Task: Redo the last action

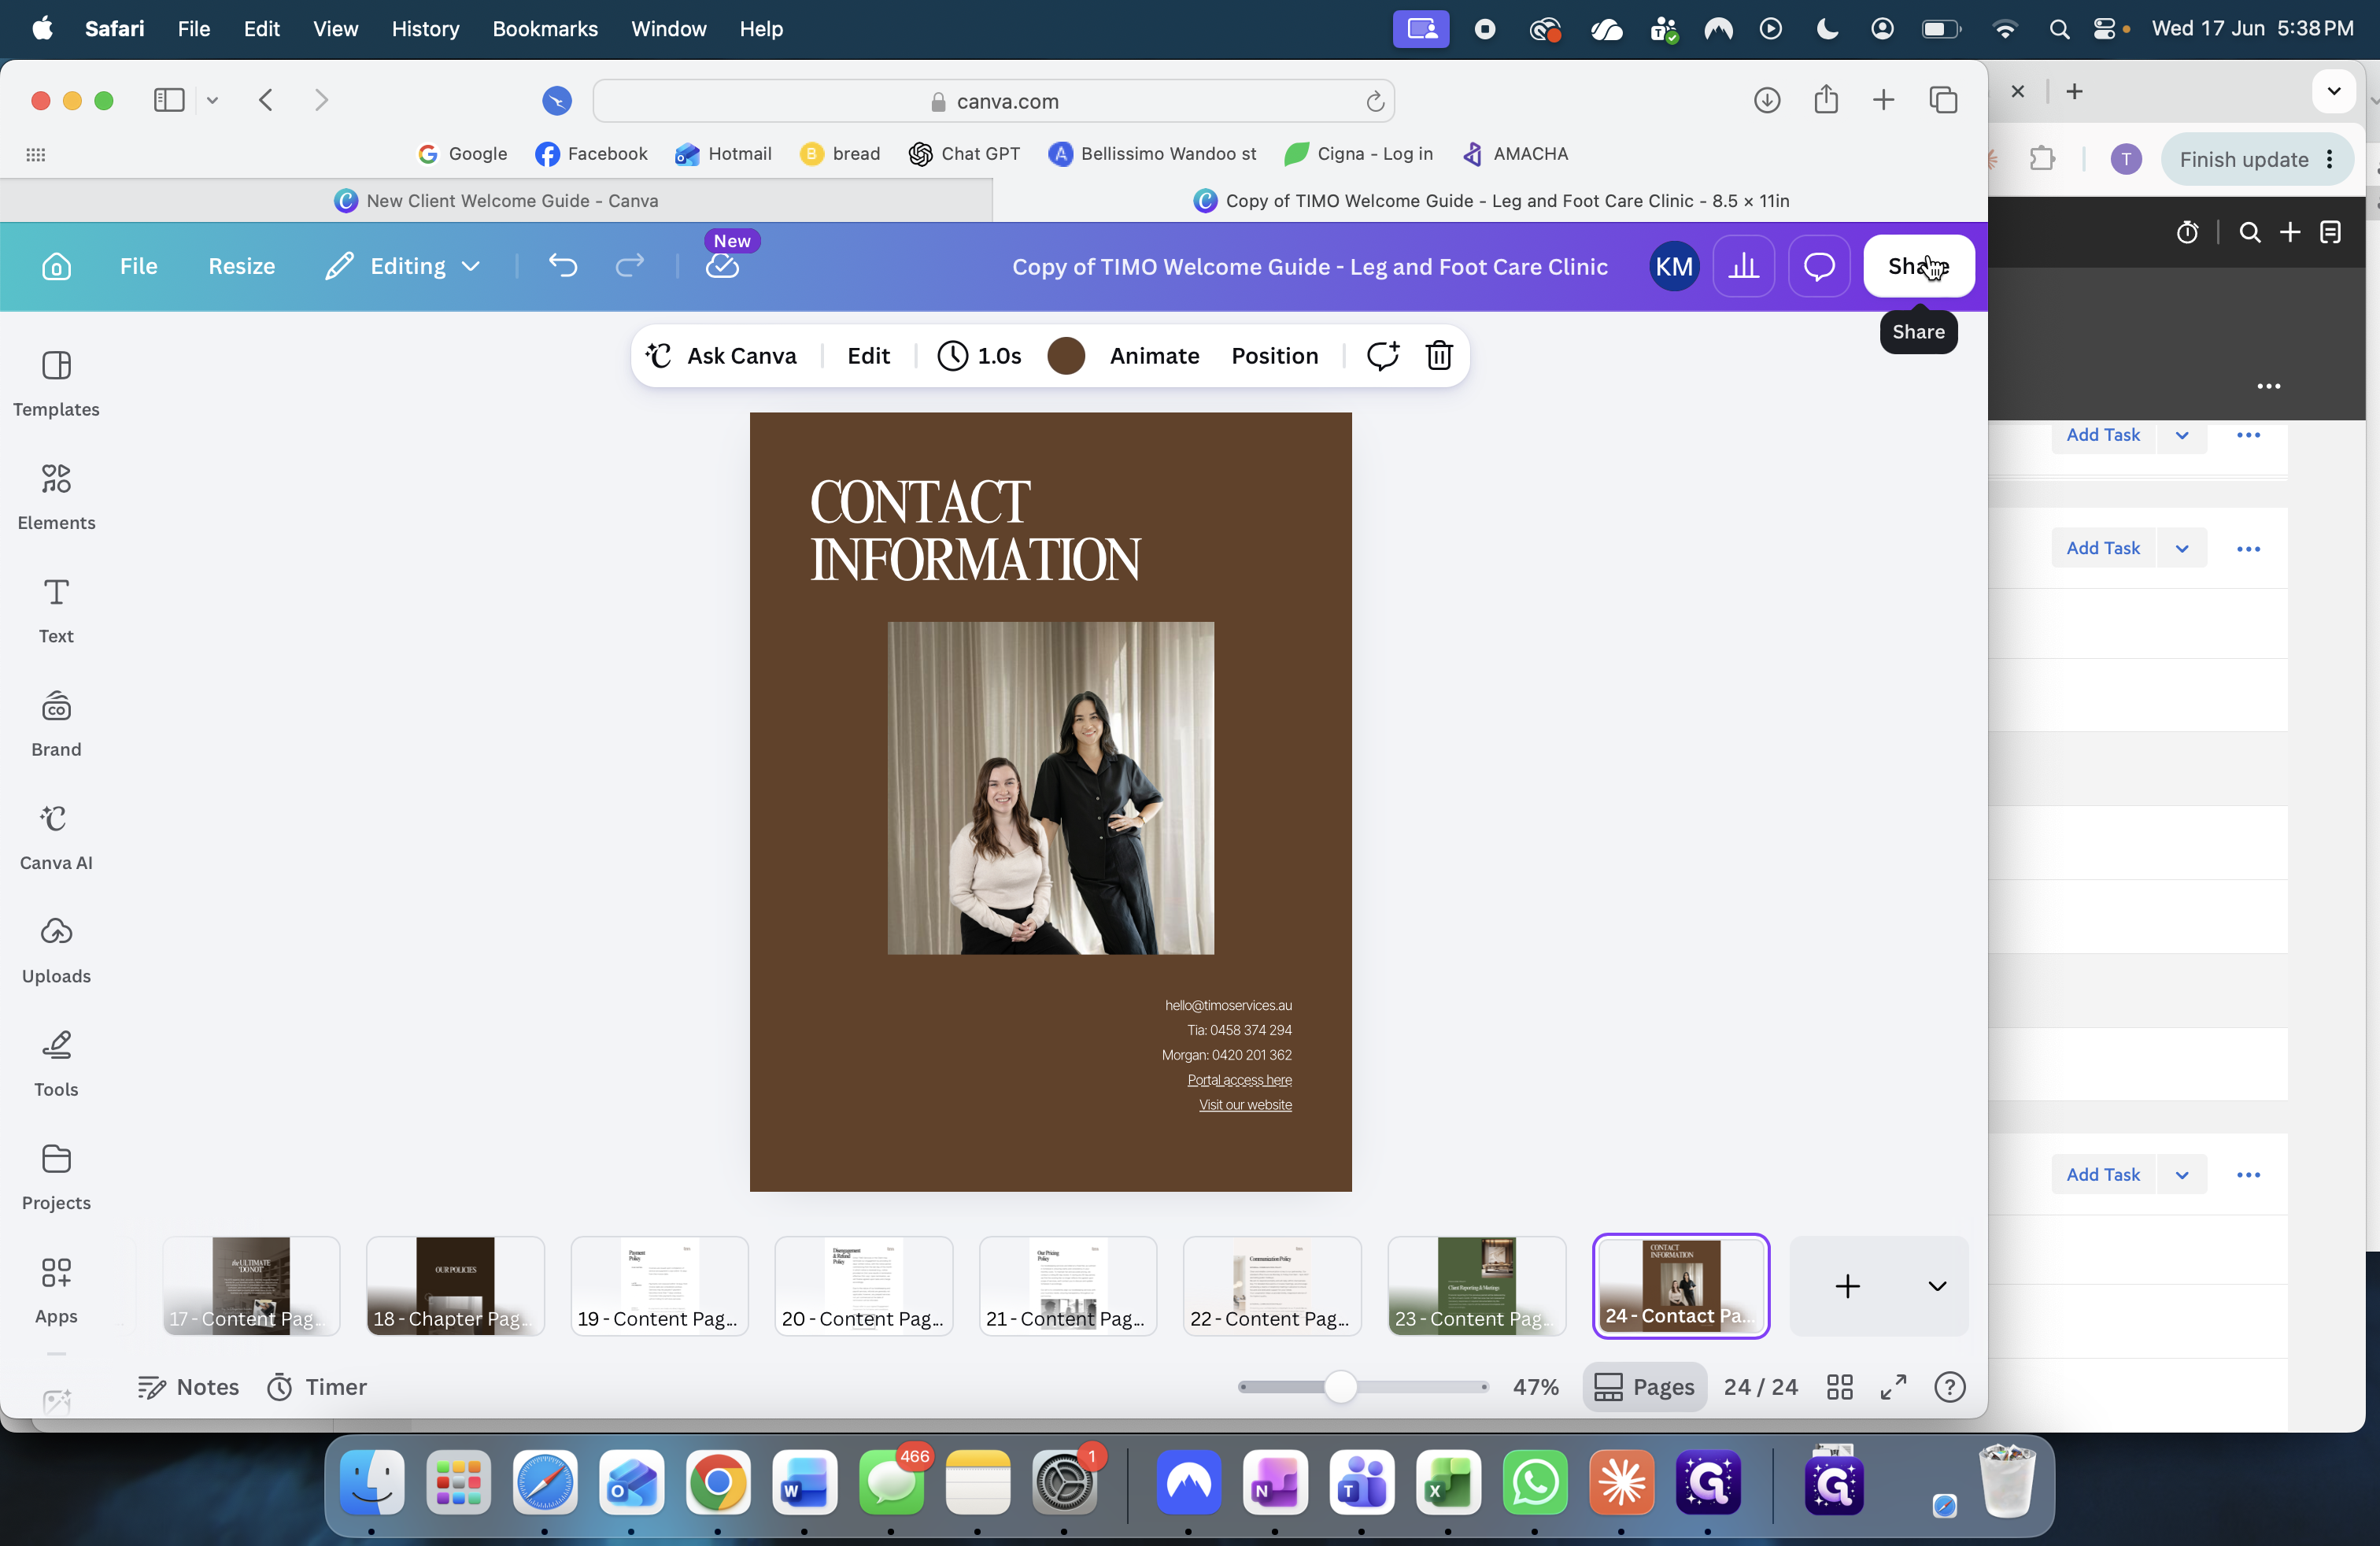Action: point(630,266)
